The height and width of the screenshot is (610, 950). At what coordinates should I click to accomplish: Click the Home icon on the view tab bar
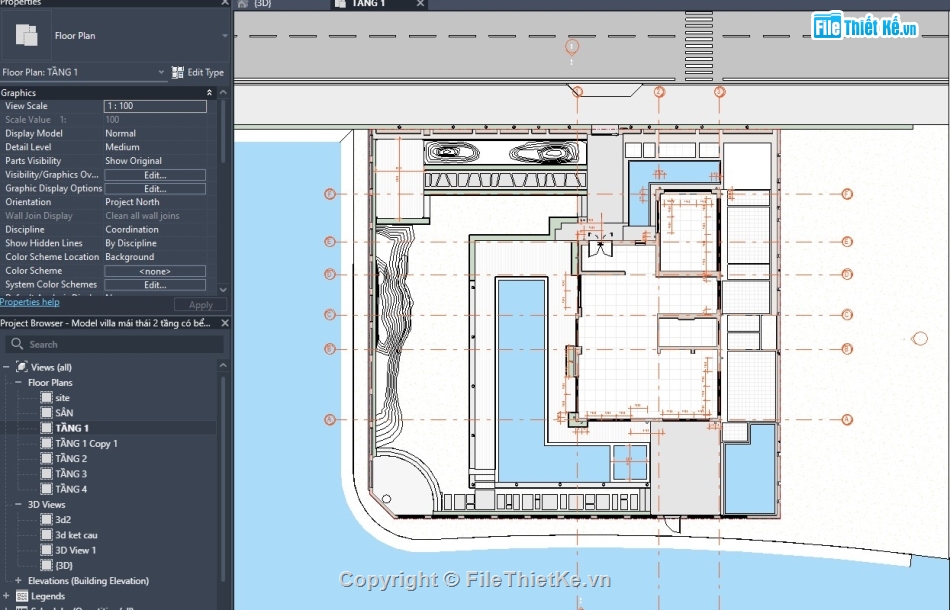(x=240, y=4)
